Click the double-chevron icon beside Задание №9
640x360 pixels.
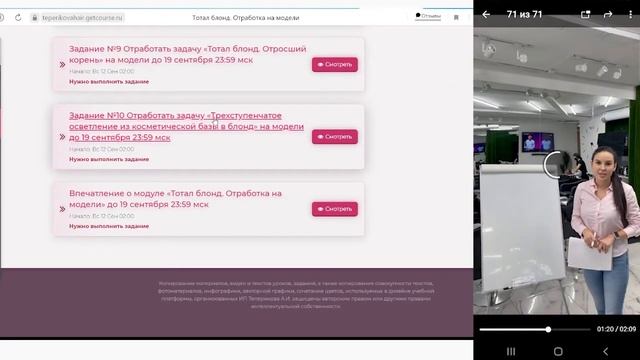coord(62,64)
